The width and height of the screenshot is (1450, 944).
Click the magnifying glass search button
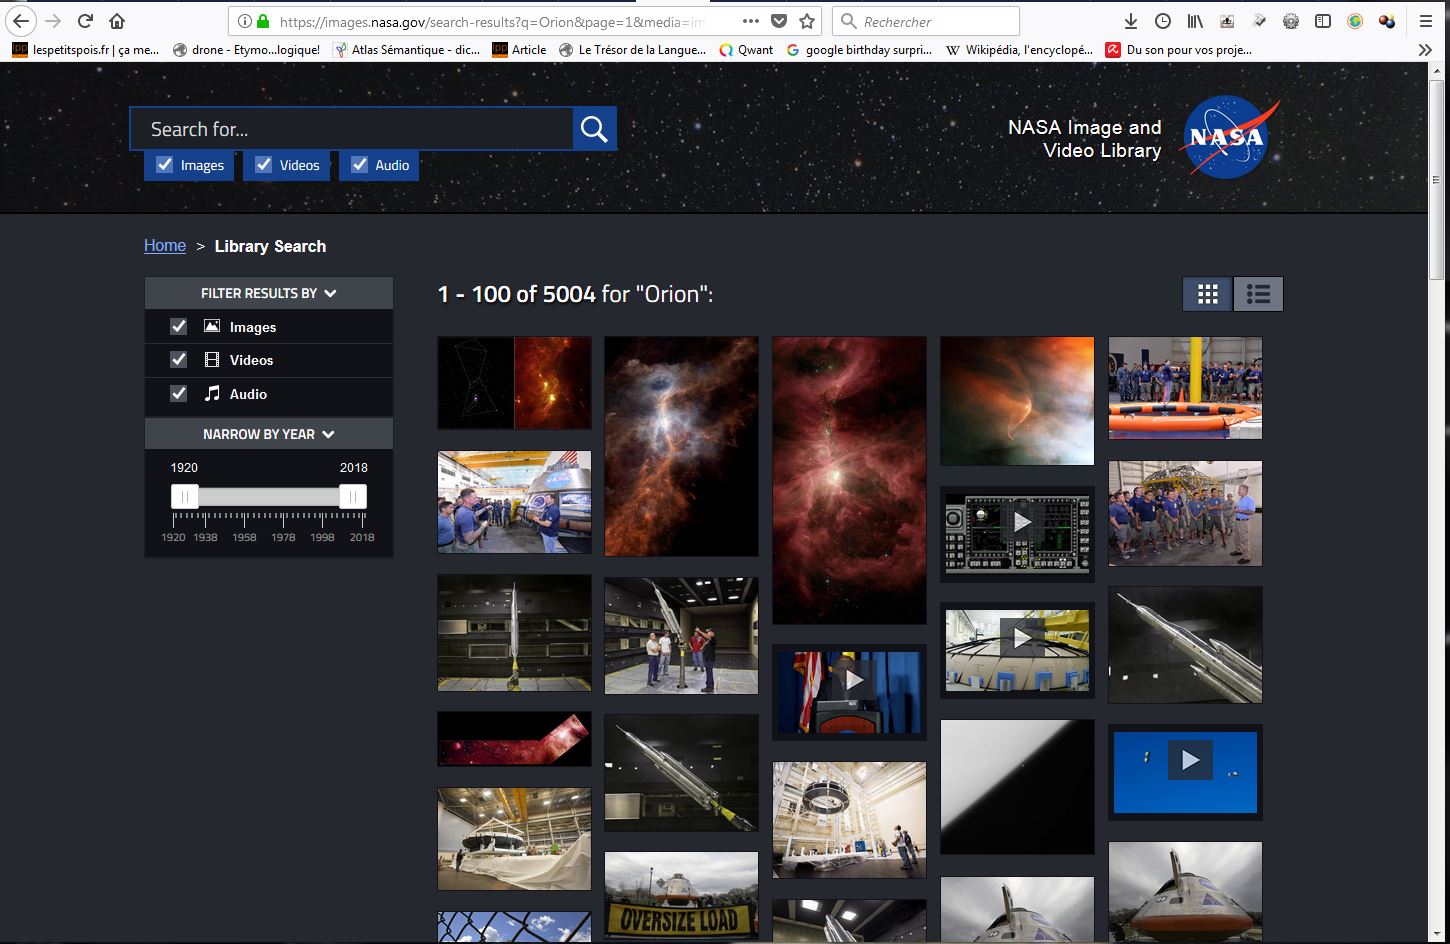pos(594,129)
